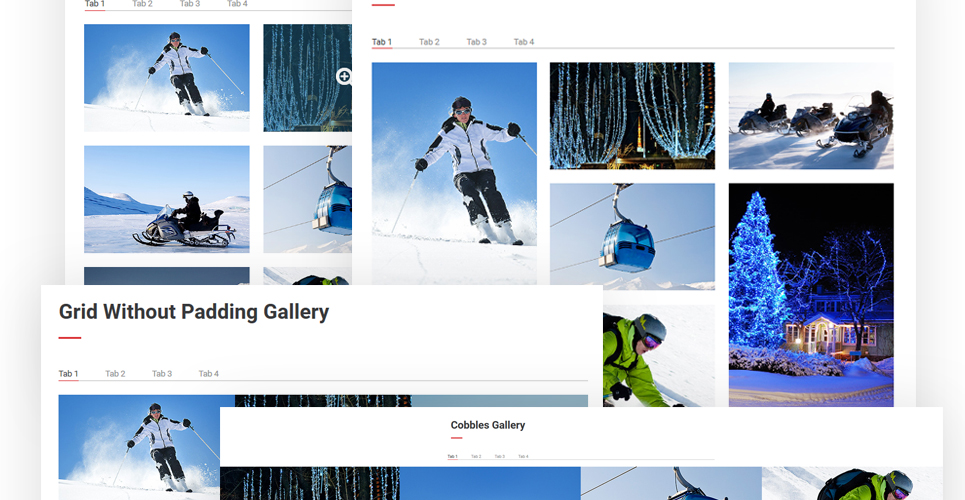
Task: Open Tab 3 under Grid Without Padding Gallery
Action: [162, 373]
